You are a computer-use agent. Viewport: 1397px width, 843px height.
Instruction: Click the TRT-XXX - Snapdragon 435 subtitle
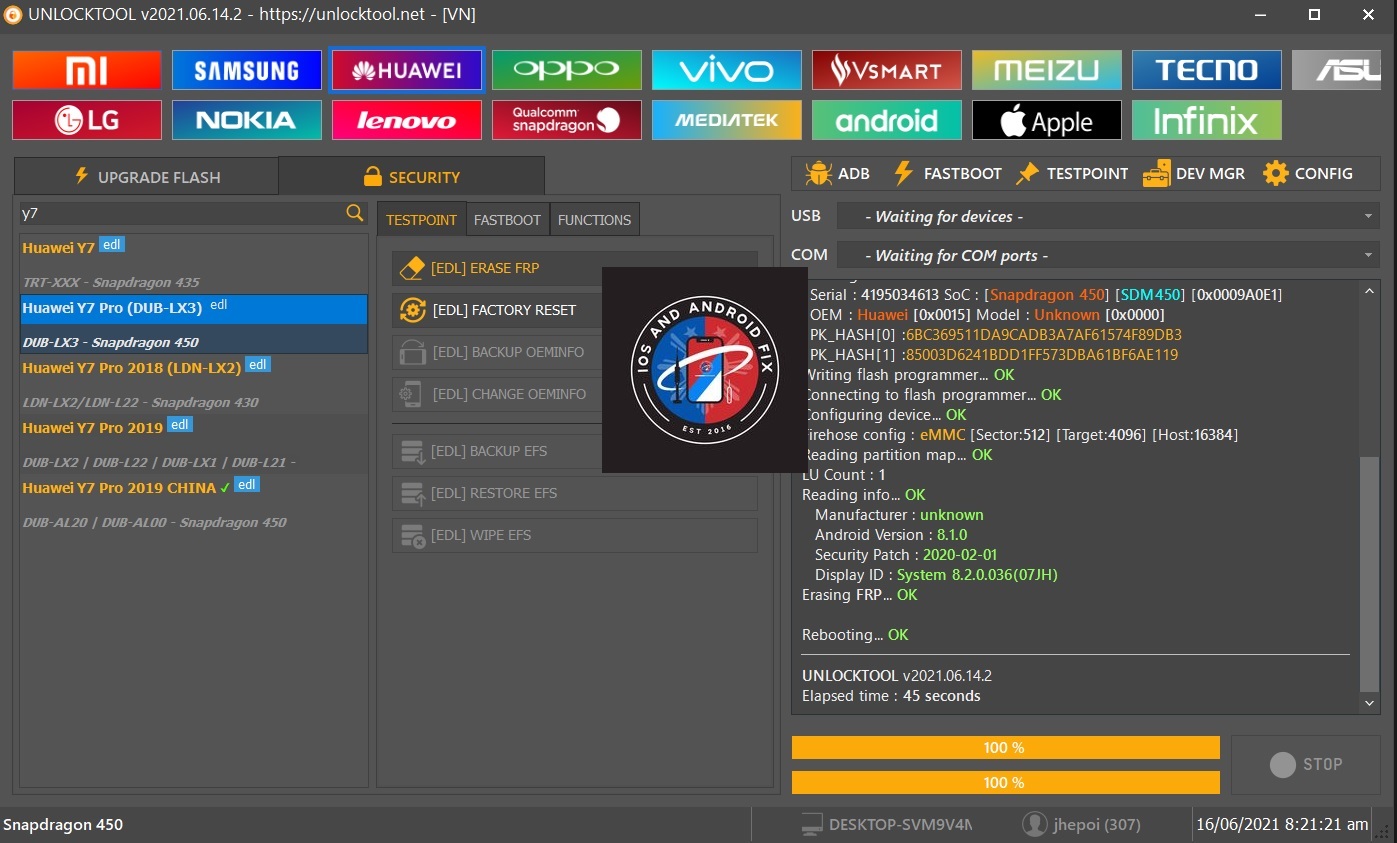111,282
